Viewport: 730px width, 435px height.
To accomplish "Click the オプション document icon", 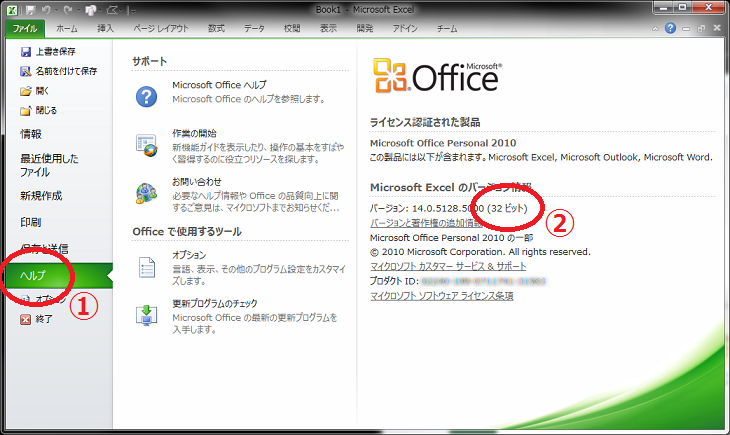I will pos(147,267).
